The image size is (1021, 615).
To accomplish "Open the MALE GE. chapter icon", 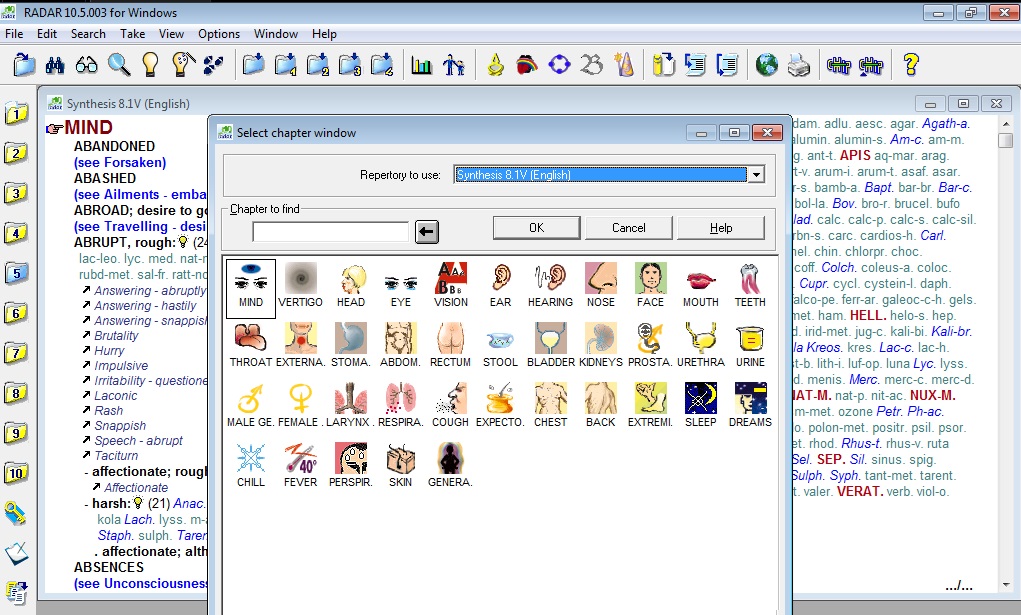I will [251, 407].
